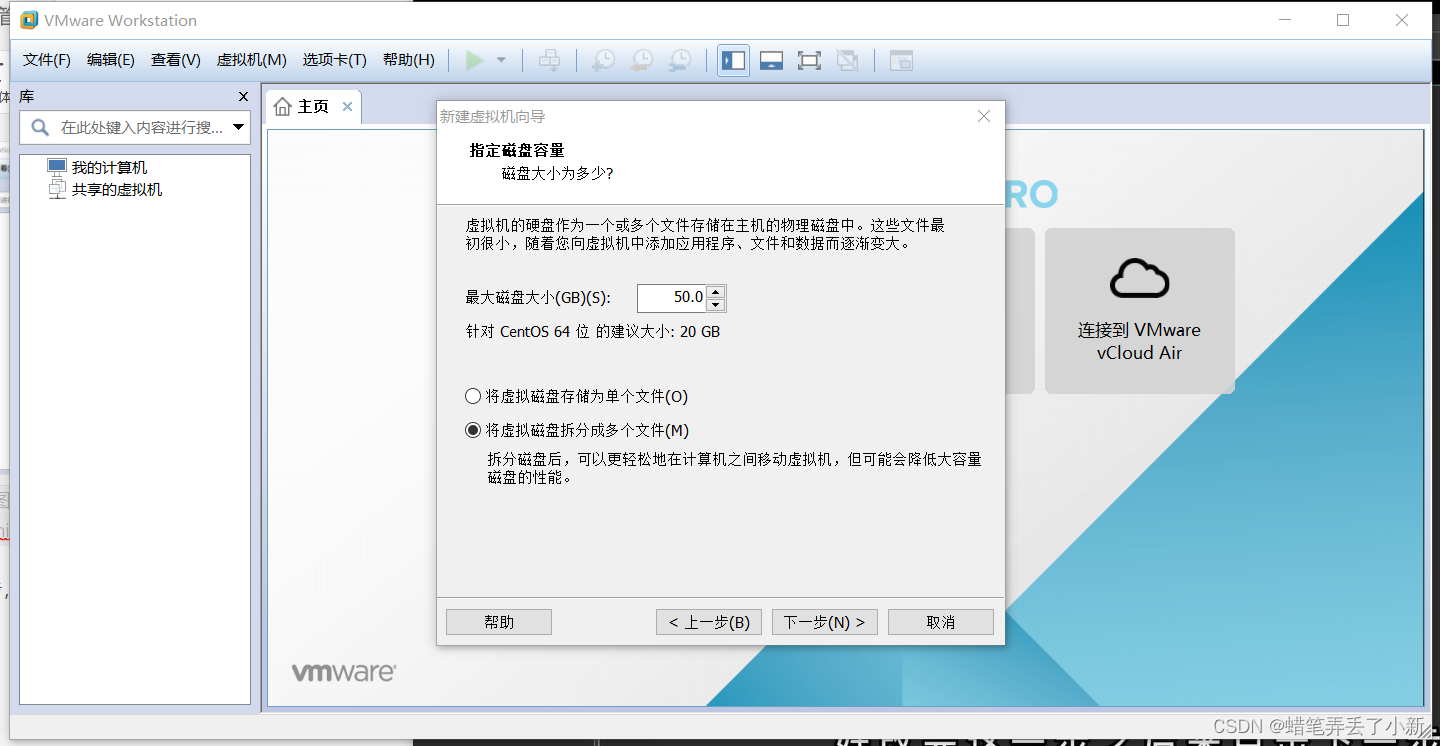Toggle the library sidebar view icon
The image size is (1440, 746).
click(x=733, y=61)
